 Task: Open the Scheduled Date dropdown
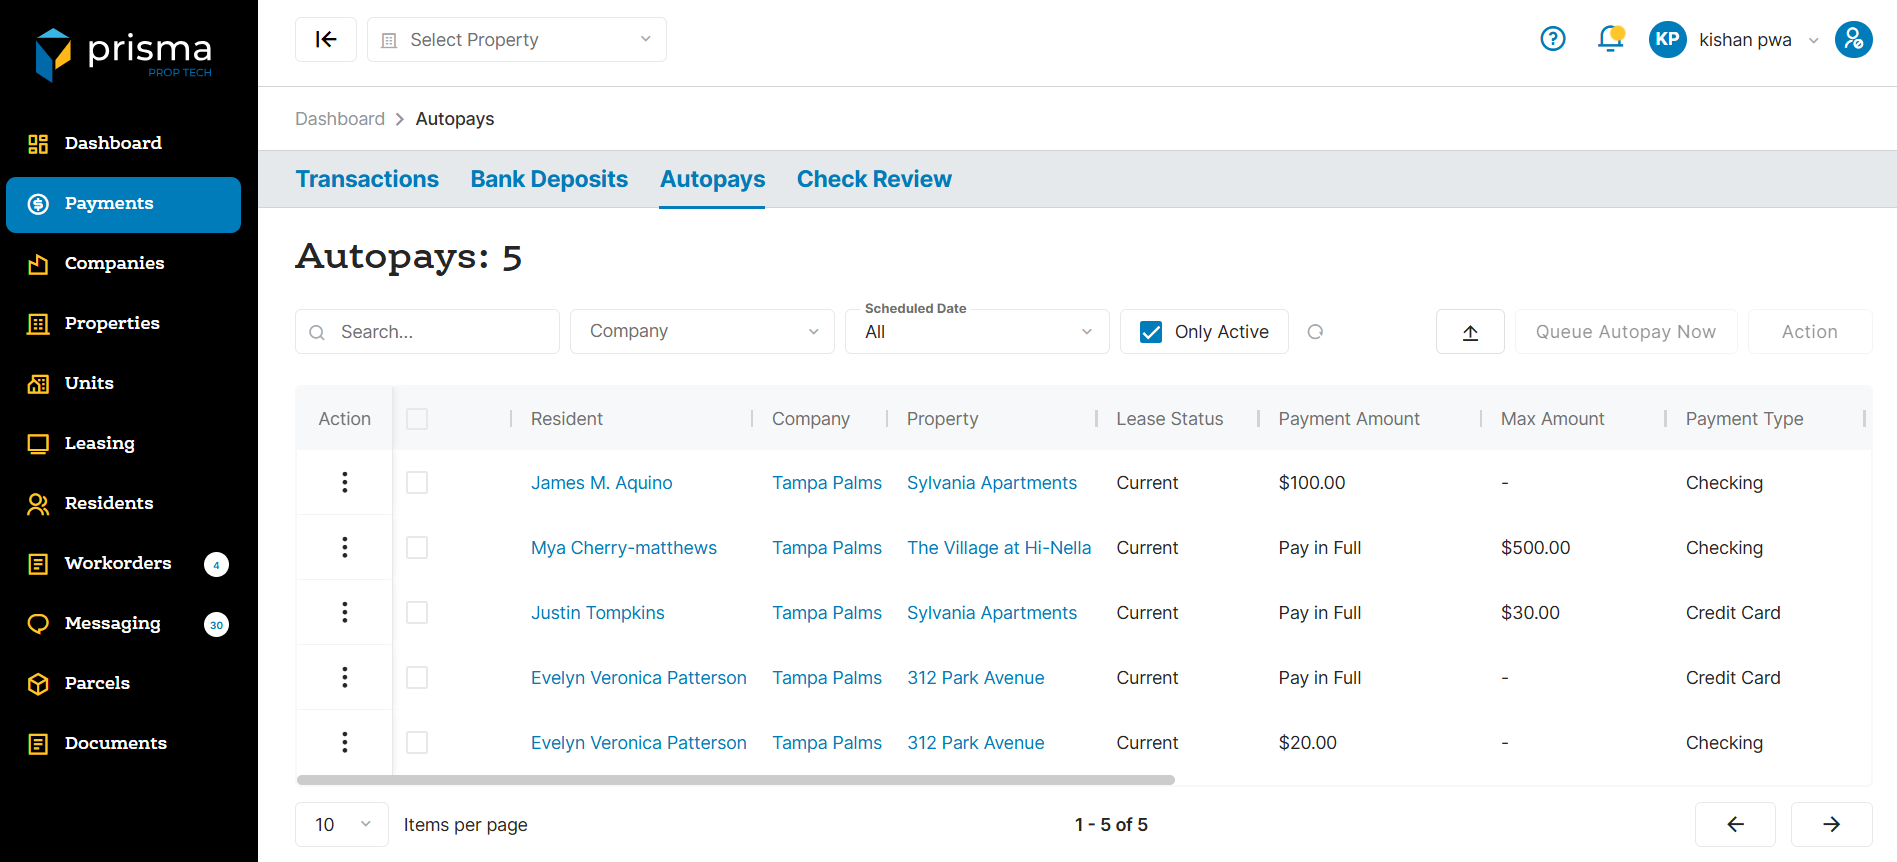click(x=977, y=332)
